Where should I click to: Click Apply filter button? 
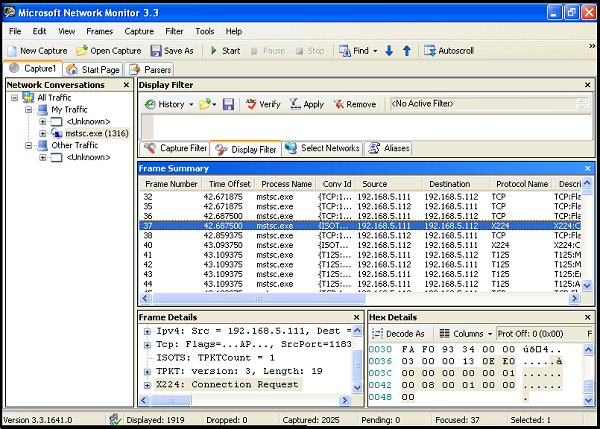tap(307, 104)
